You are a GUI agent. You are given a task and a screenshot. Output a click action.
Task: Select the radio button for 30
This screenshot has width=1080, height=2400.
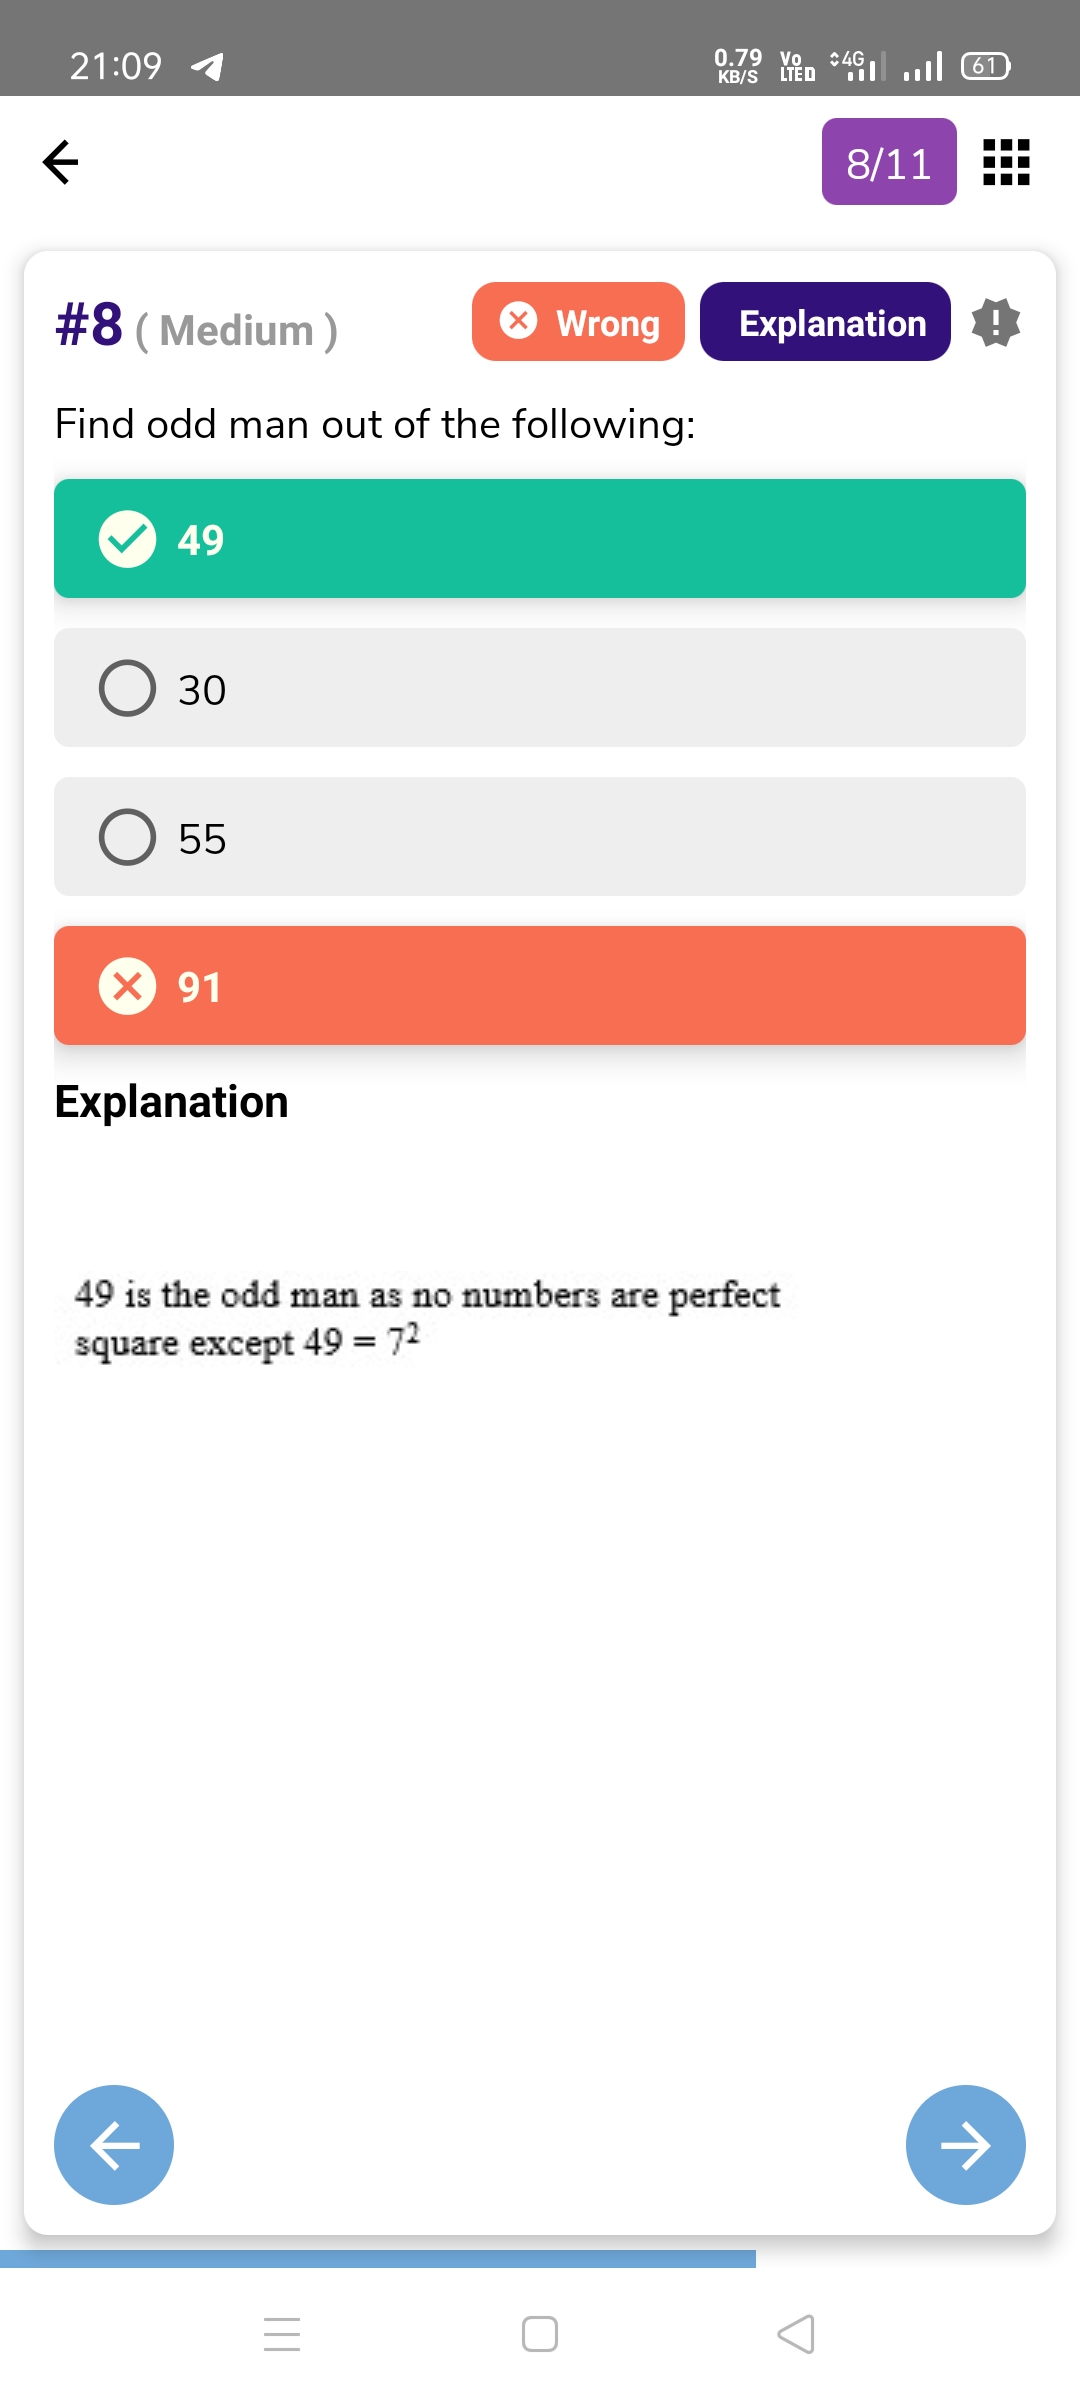coord(128,688)
